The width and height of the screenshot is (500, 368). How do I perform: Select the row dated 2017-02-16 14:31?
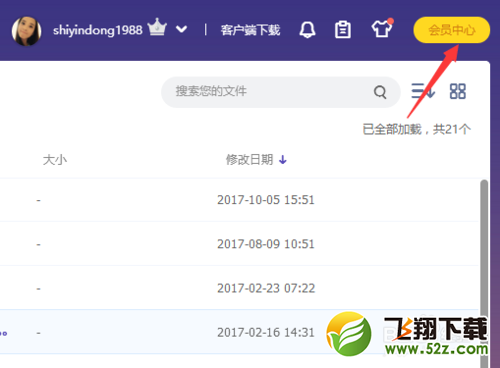(239, 332)
